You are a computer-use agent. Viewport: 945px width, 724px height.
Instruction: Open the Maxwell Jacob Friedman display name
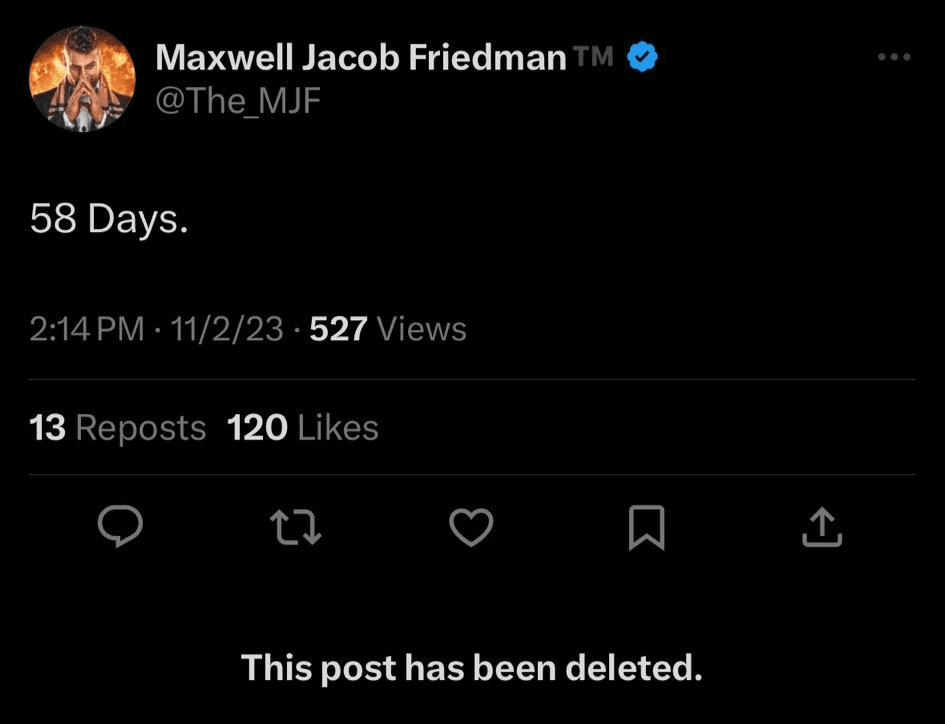click(361, 58)
